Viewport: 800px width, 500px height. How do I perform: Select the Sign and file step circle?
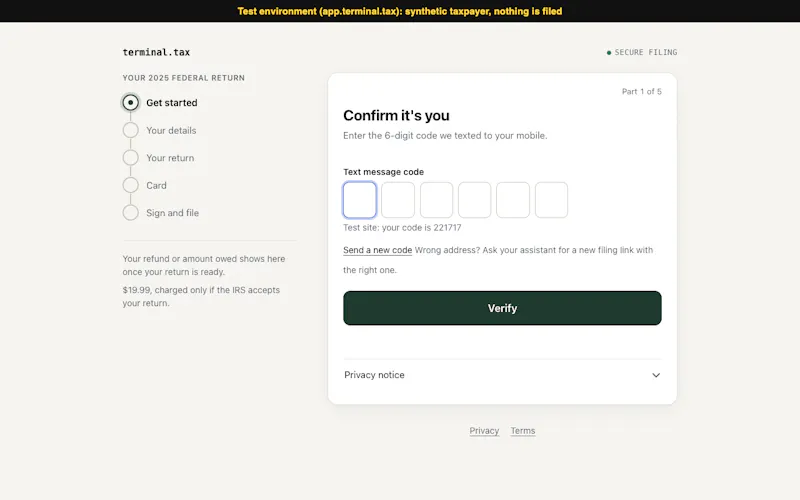tap(131, 213)
